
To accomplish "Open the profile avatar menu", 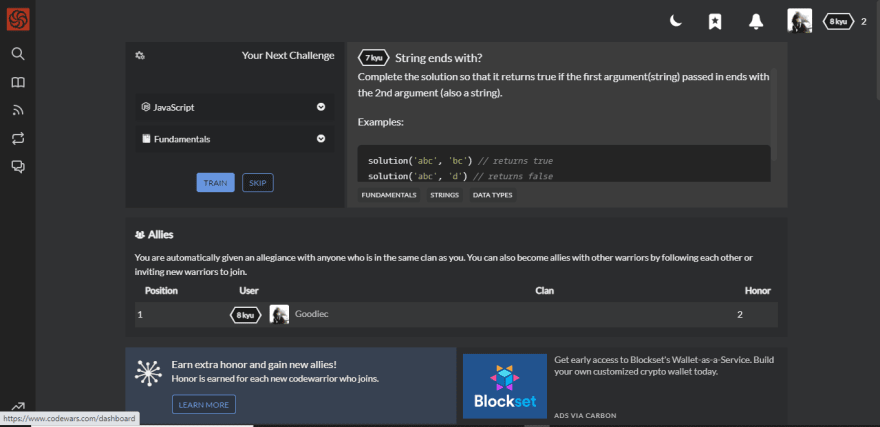I will (x=799, y=21).
